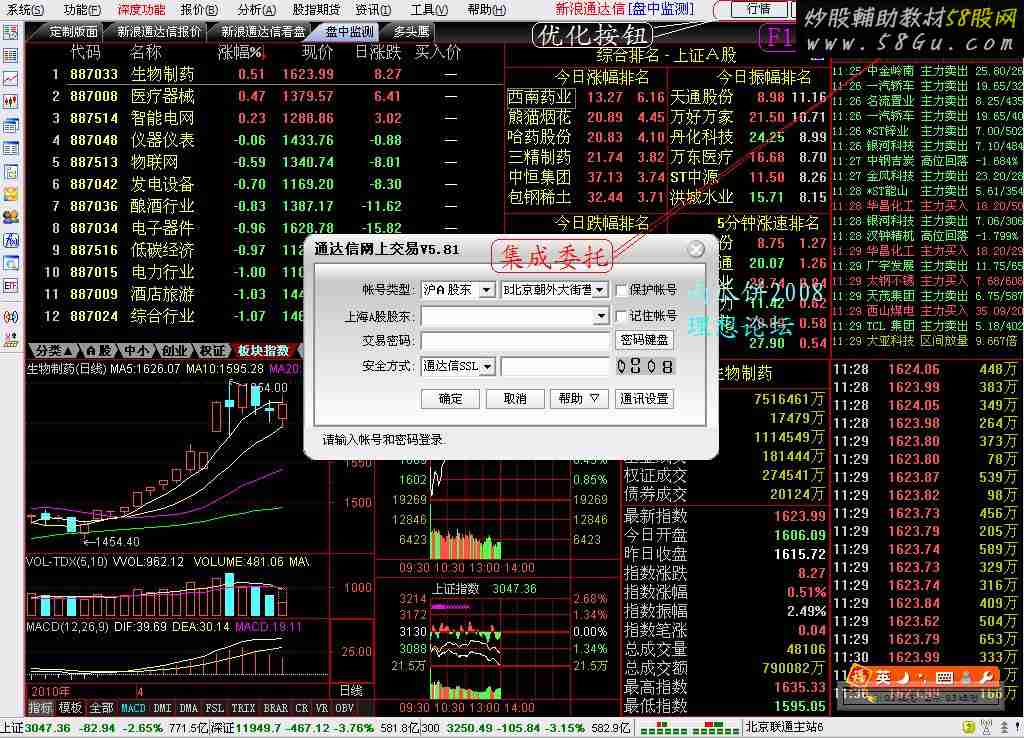Viewport: 1024px width, 738px height.
Task: Click the top quote-list icon in sidebar
Action: coord(10,32)
